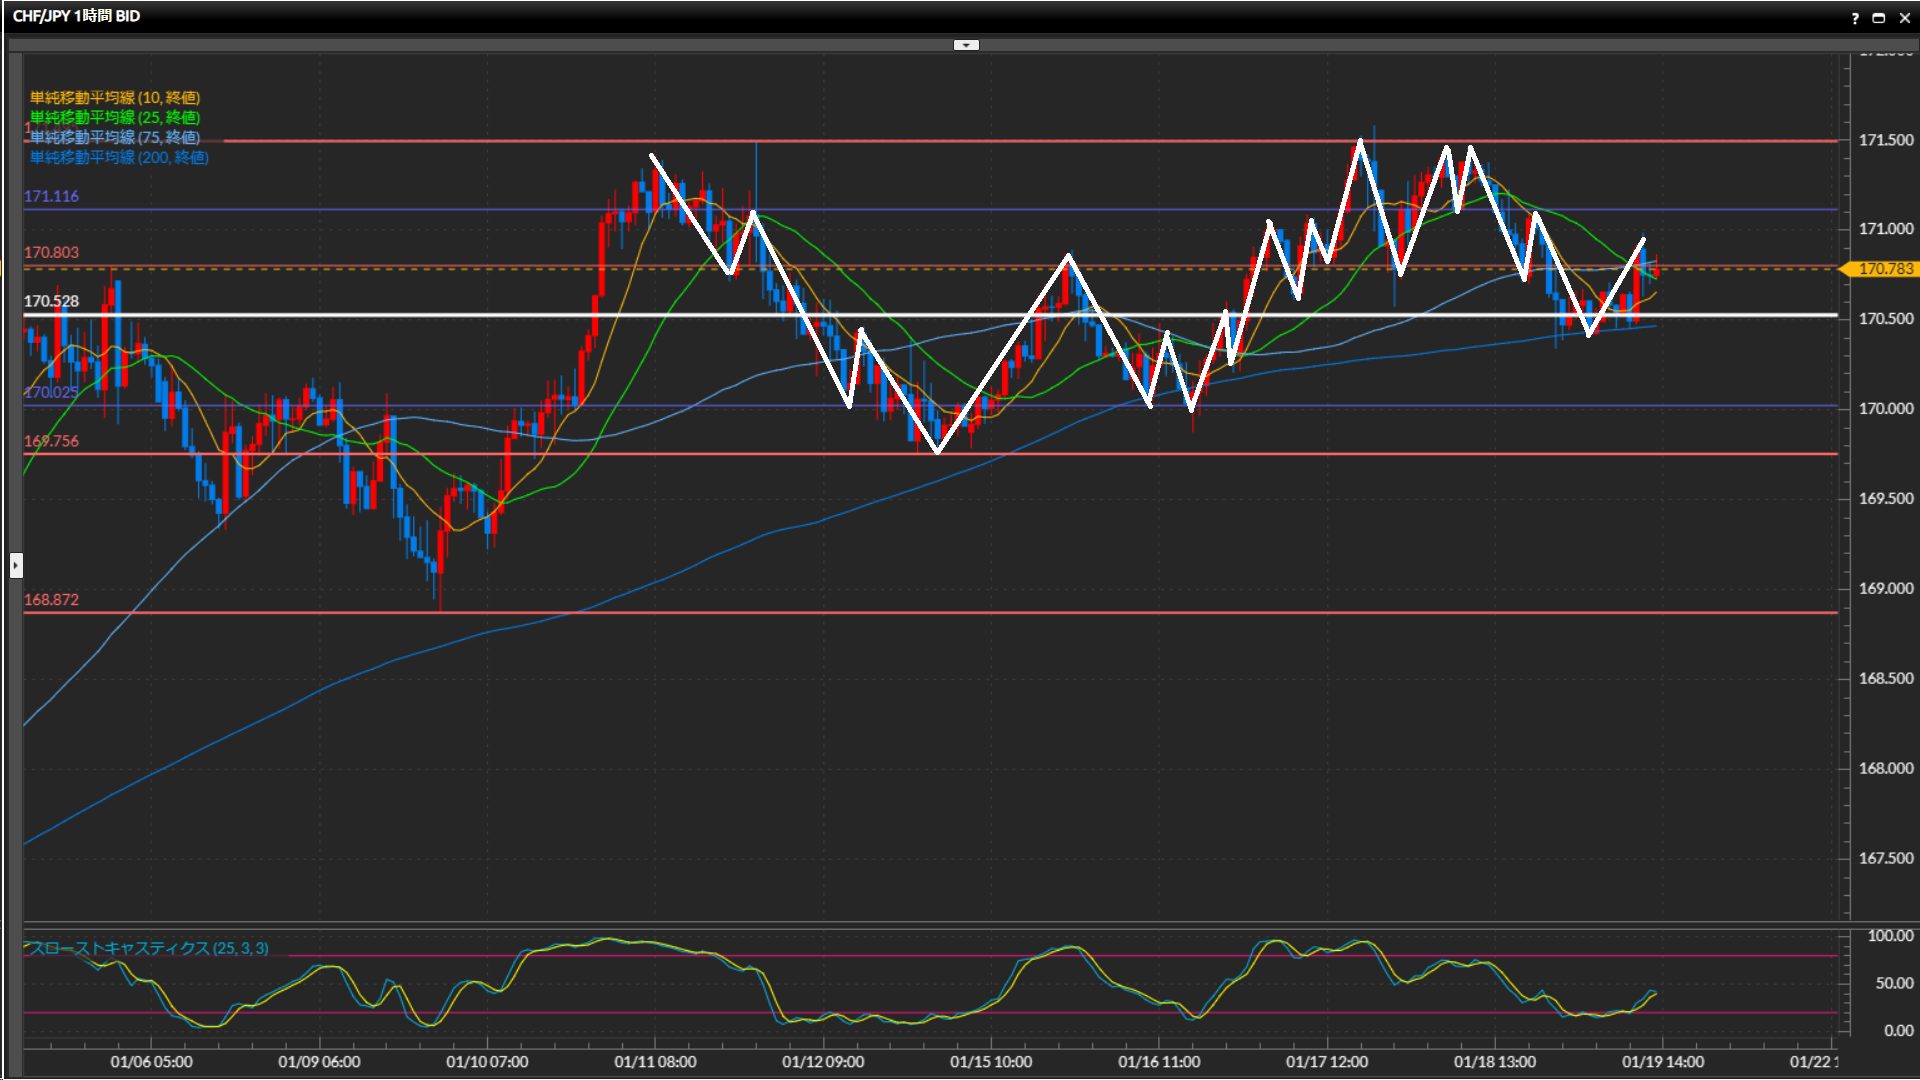Image resolution: width=1920 pixels, height=1080 pixels.
Task: Maximize the CHF/JPY chart window
Action: [1878, 18]
